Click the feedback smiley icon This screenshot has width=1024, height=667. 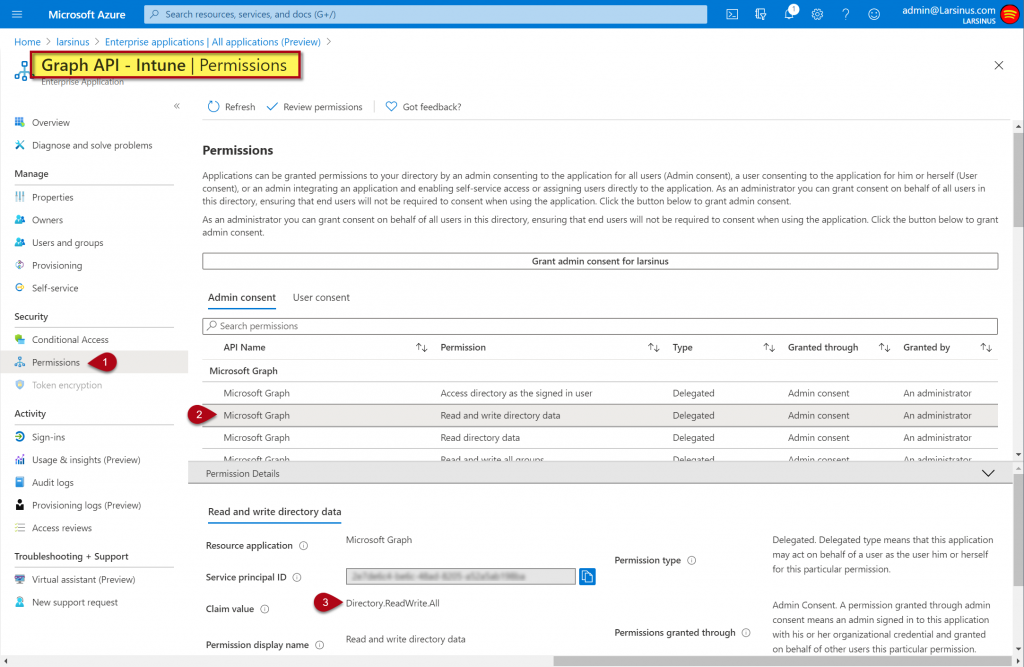pos(874,14)
